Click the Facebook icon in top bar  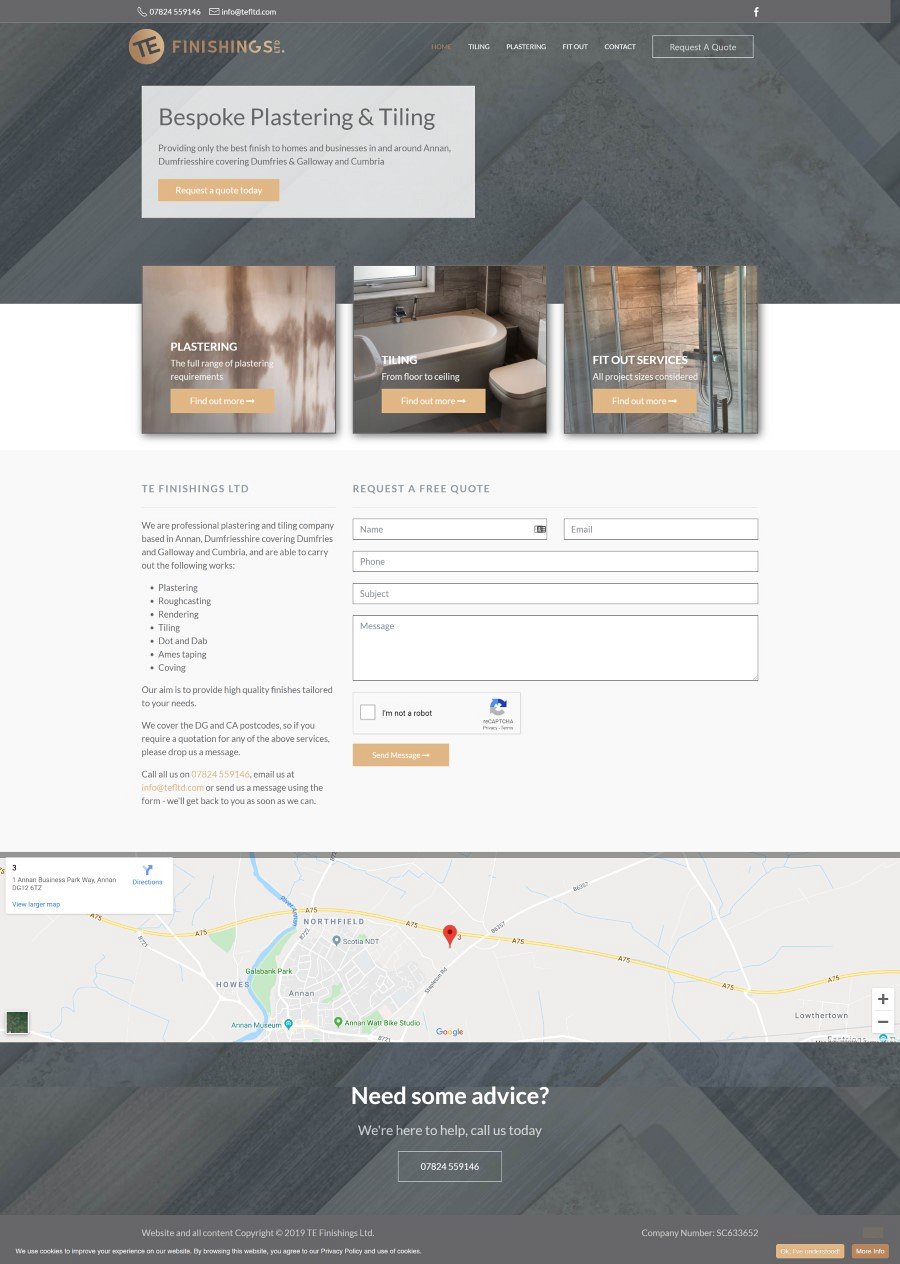(x=756, y=12)
